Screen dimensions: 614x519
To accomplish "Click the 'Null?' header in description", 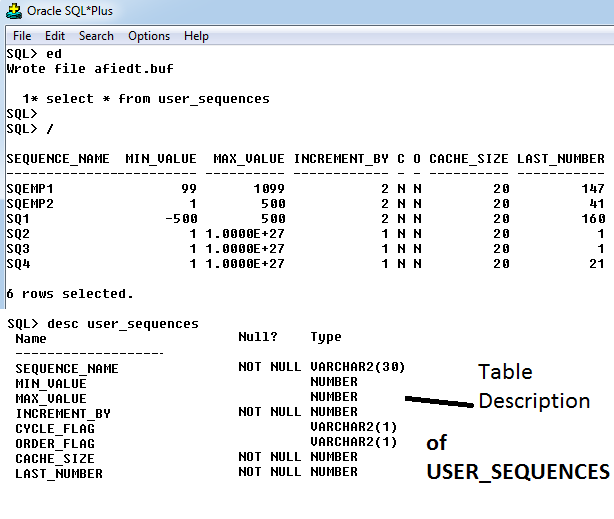I will point(258,336).
